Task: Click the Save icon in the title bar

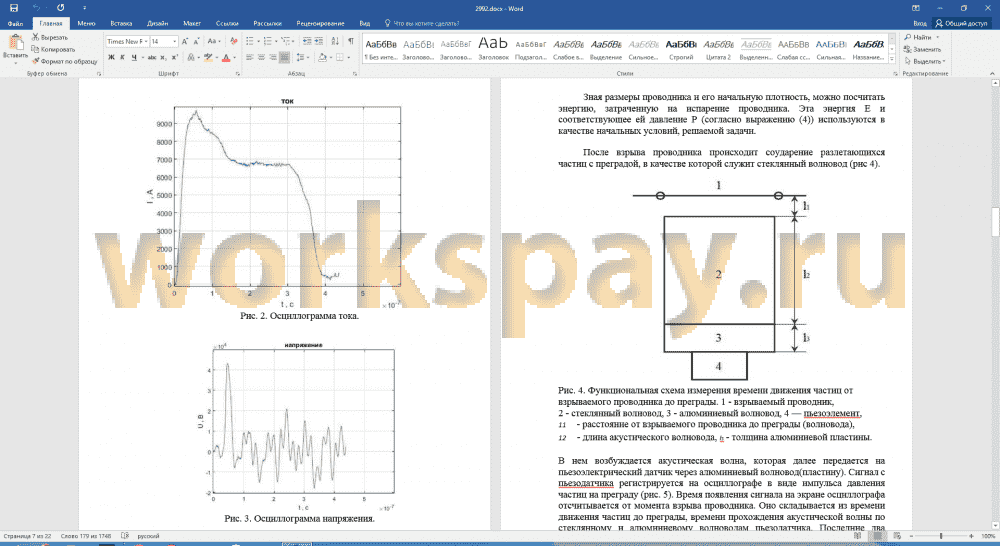Action: coord(13,8)
